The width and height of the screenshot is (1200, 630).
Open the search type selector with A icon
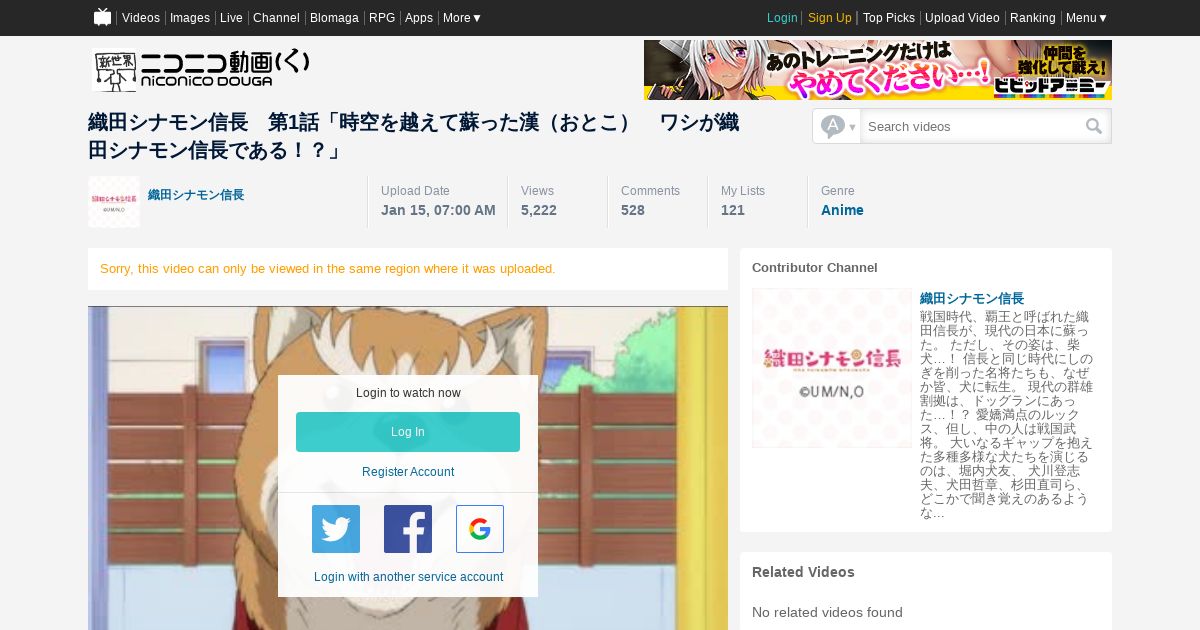point(837,126)
